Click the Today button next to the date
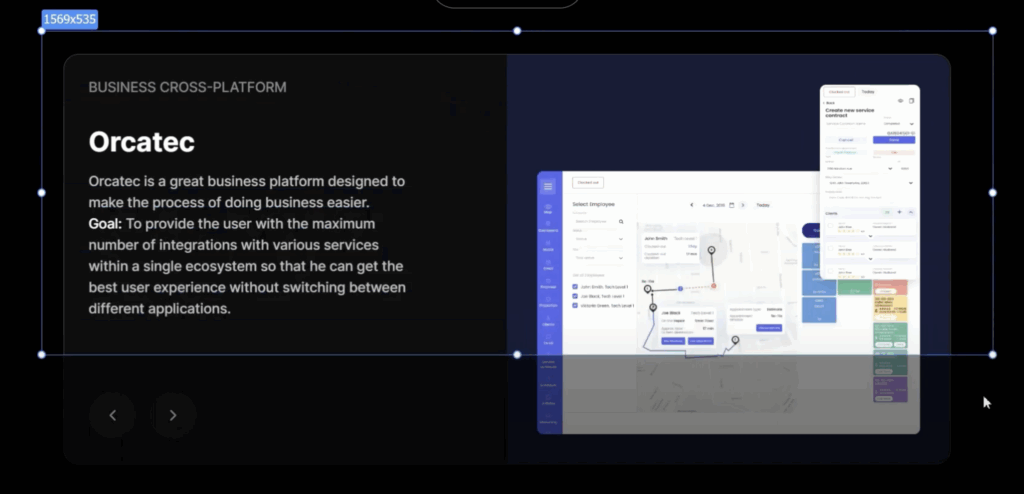The width and height of the screenshot is (1024, 494). click(x=762, y=205)
